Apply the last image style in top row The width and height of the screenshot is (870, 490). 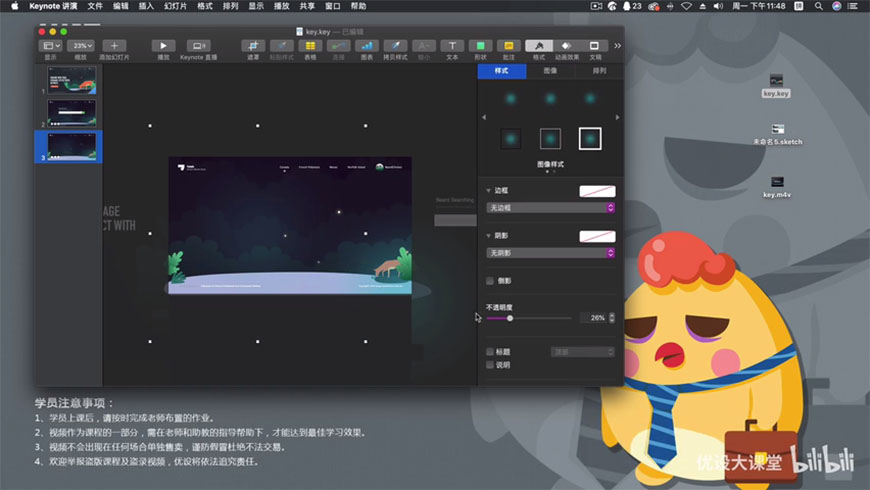[590, 99]
